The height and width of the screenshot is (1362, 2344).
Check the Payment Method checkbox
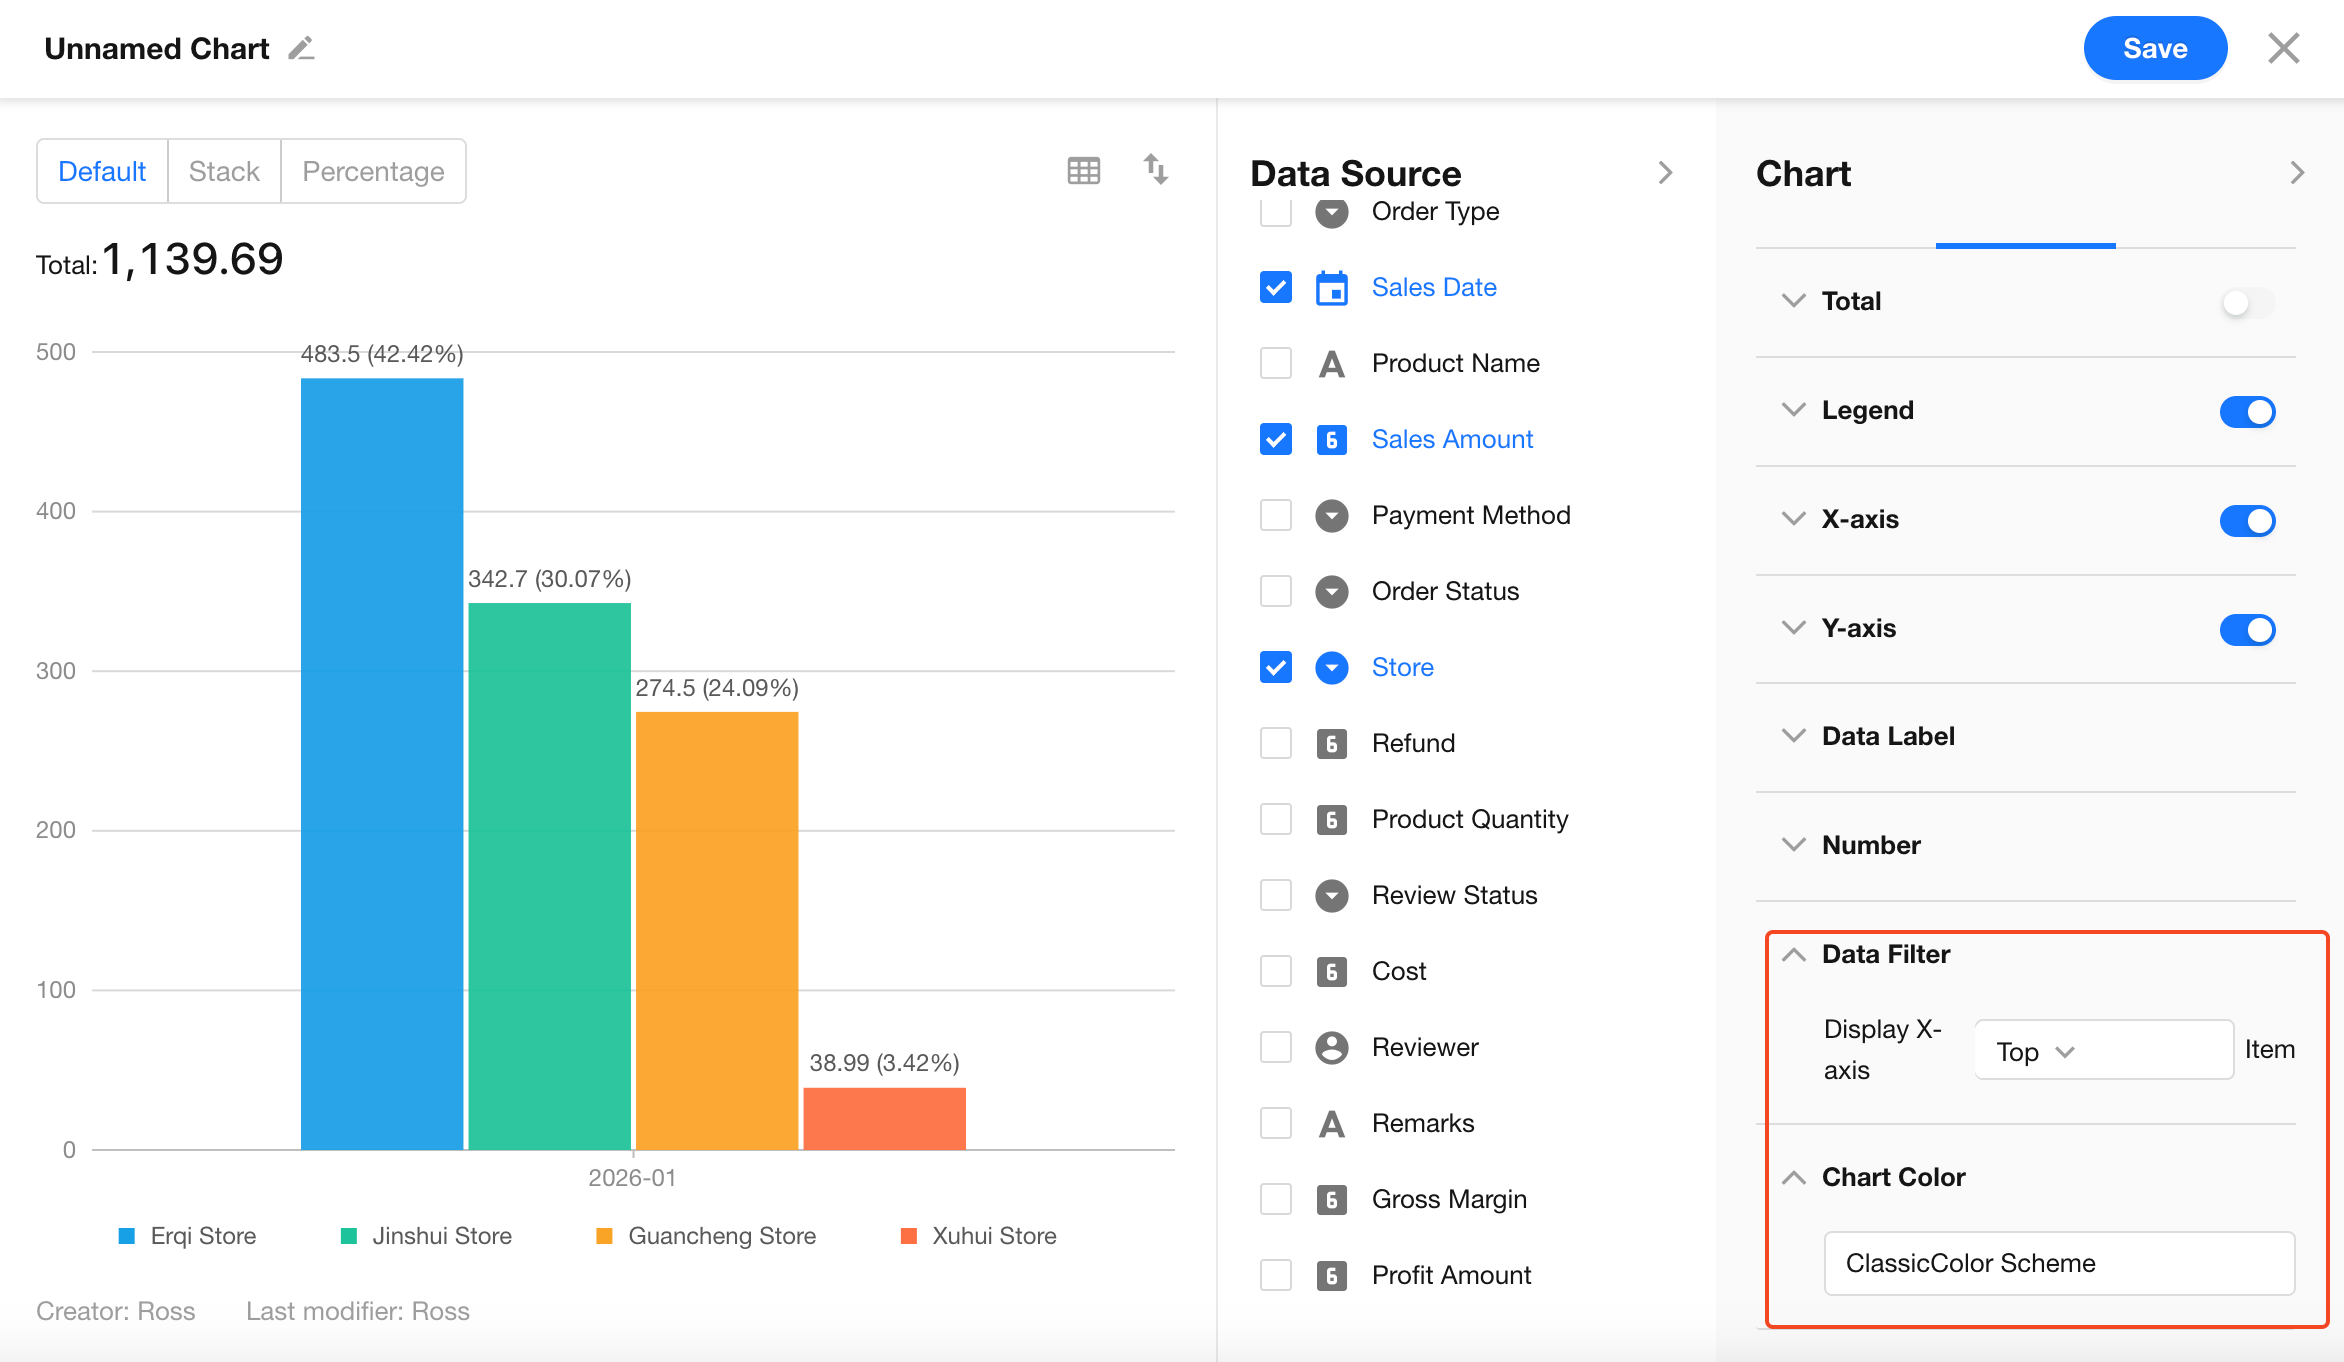click(x=1275, y=515)
